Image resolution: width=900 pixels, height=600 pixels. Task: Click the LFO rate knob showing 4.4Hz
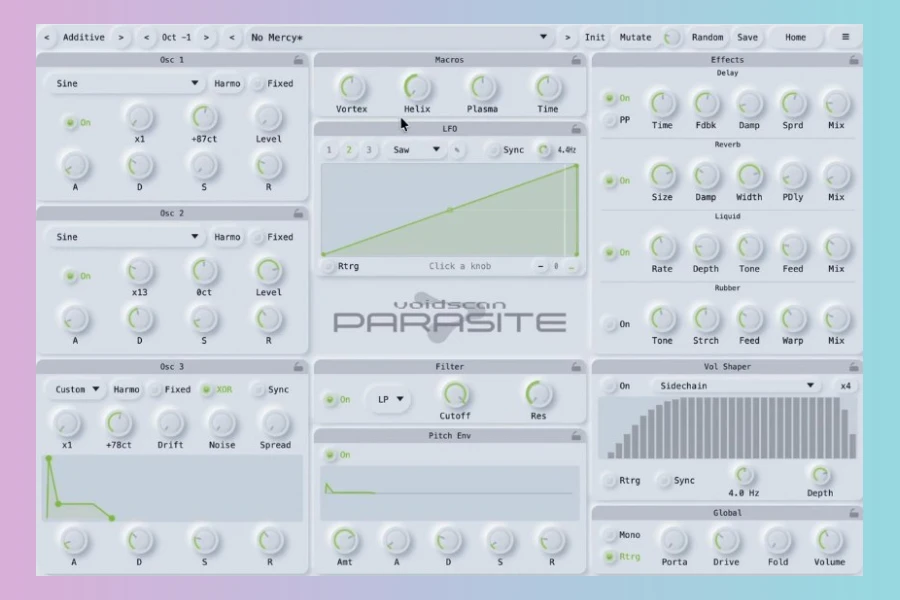(543, 150)
